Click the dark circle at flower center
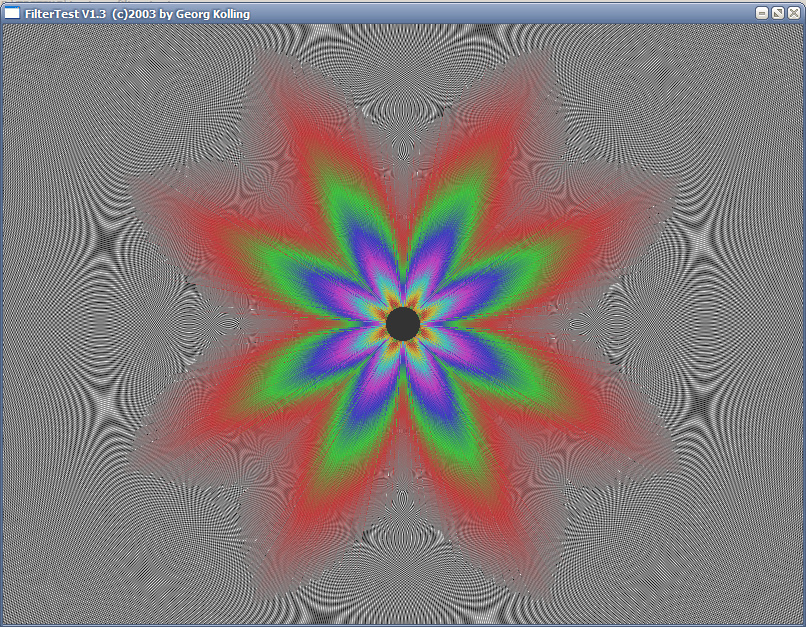Viewport: 806px width, 627px height. 402,324
